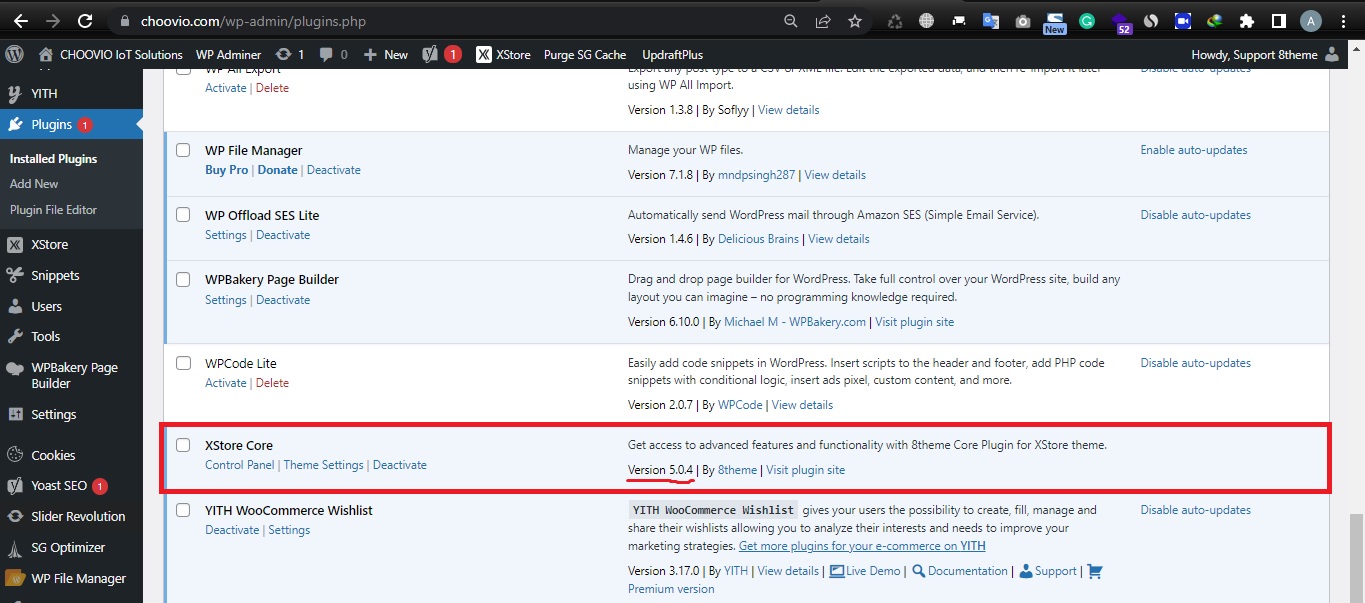Screen dimensions: 1365x603
Task: Open XStore Core Control Panel
Action: click(240, 465)
